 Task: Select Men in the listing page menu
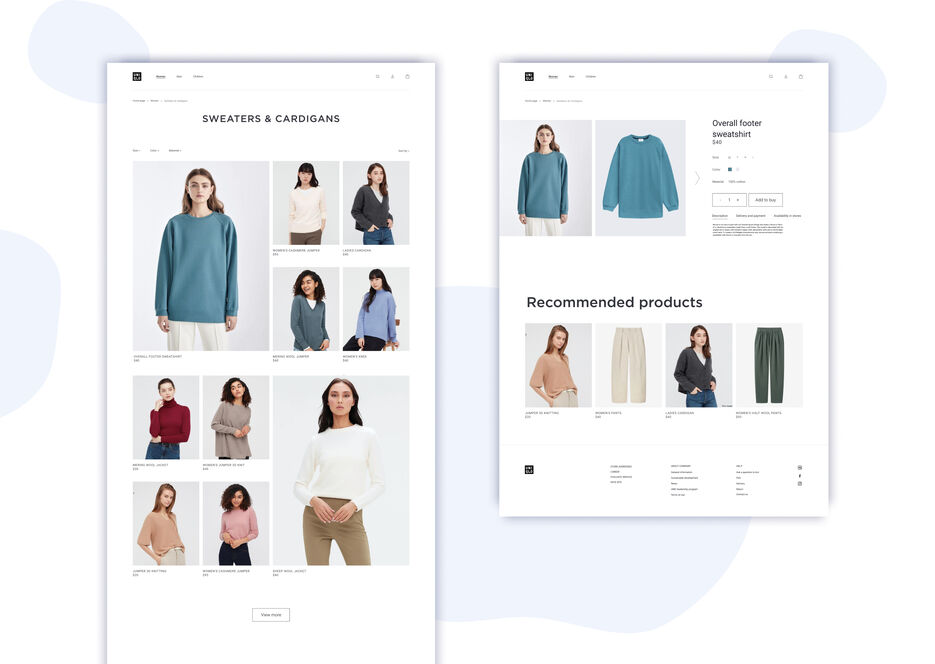[x=179, y=76]
